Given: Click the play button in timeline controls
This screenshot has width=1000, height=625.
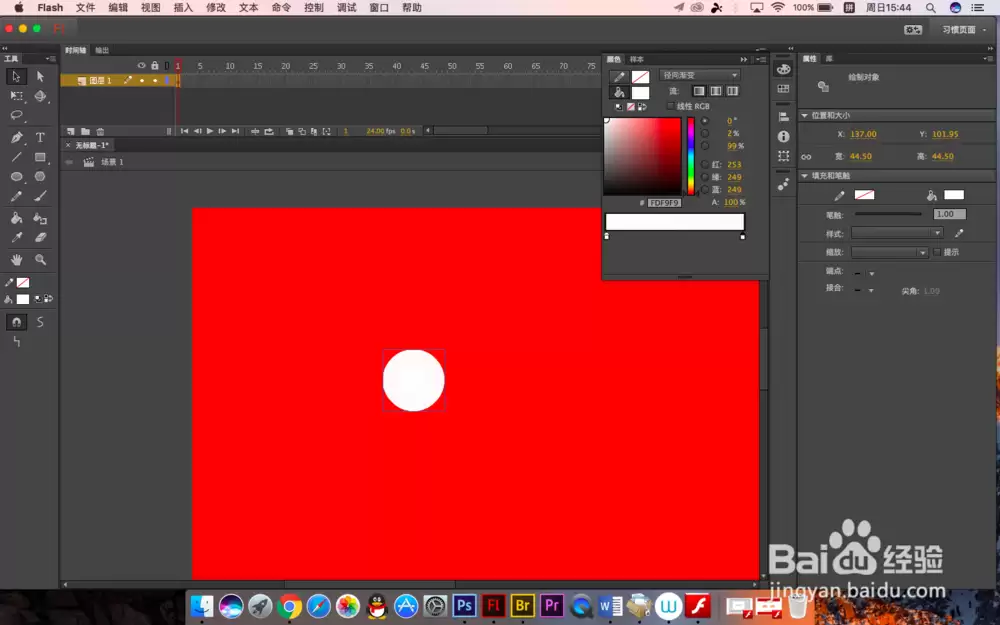Looking at the screenshot, I should click(210, 131).
